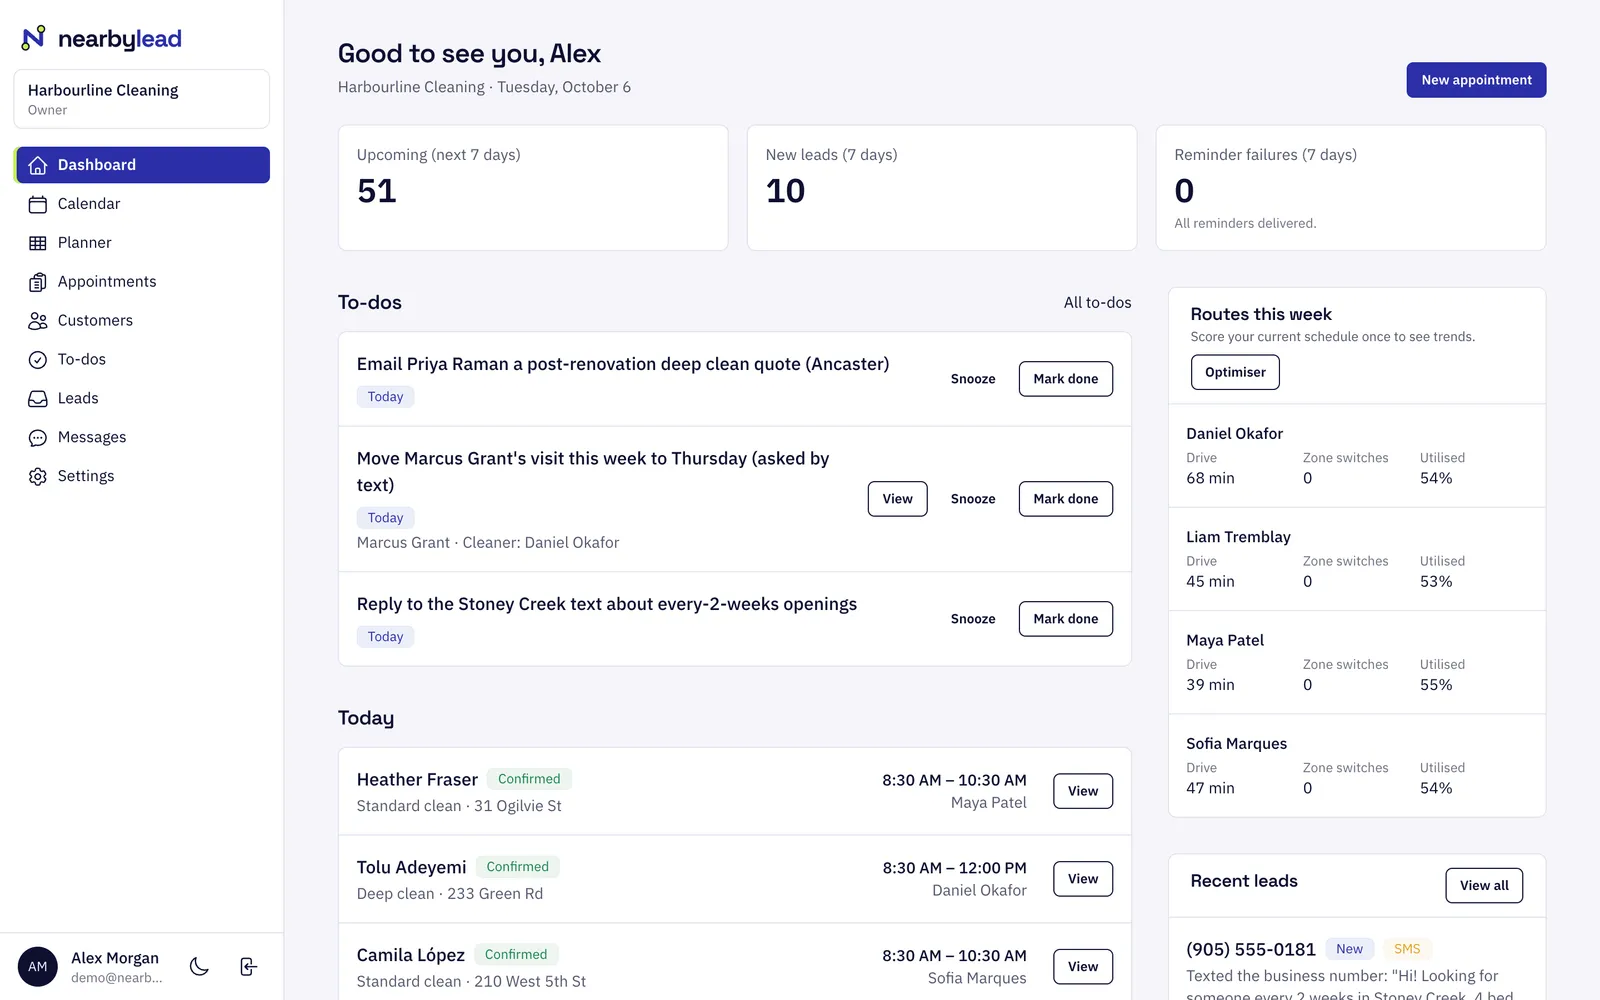Click the Maya Patel route name
Viewport: 1600px width, 1000px height.
coord(1225,640)
